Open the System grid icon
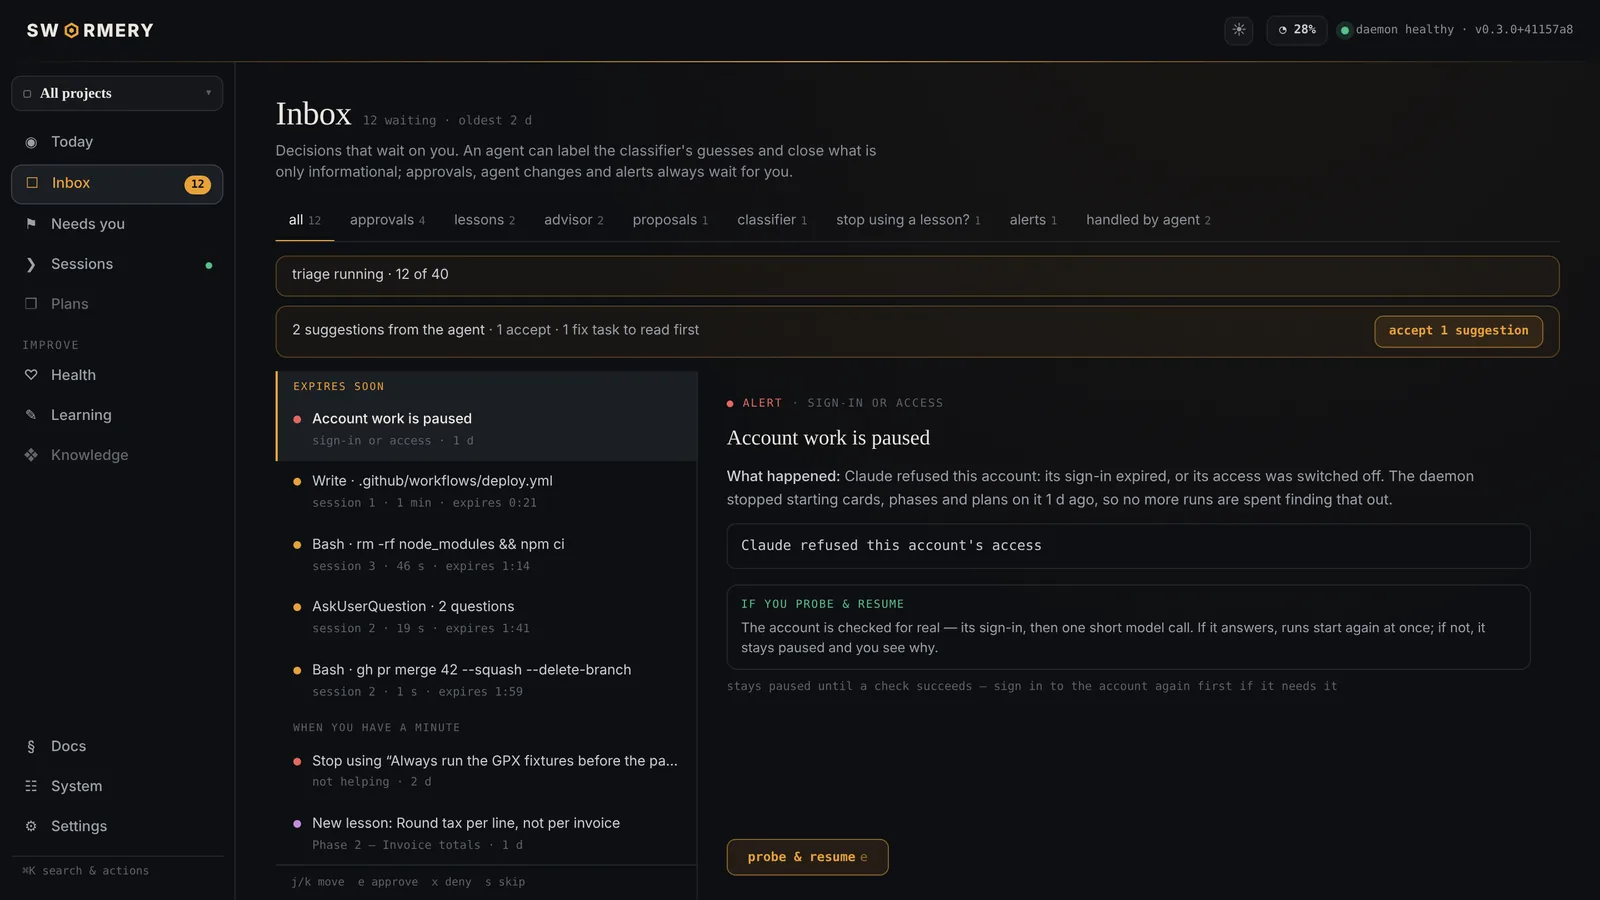The height and width of the screenshot is (900, 1600). pyautogui.click(x=31, y=786)
